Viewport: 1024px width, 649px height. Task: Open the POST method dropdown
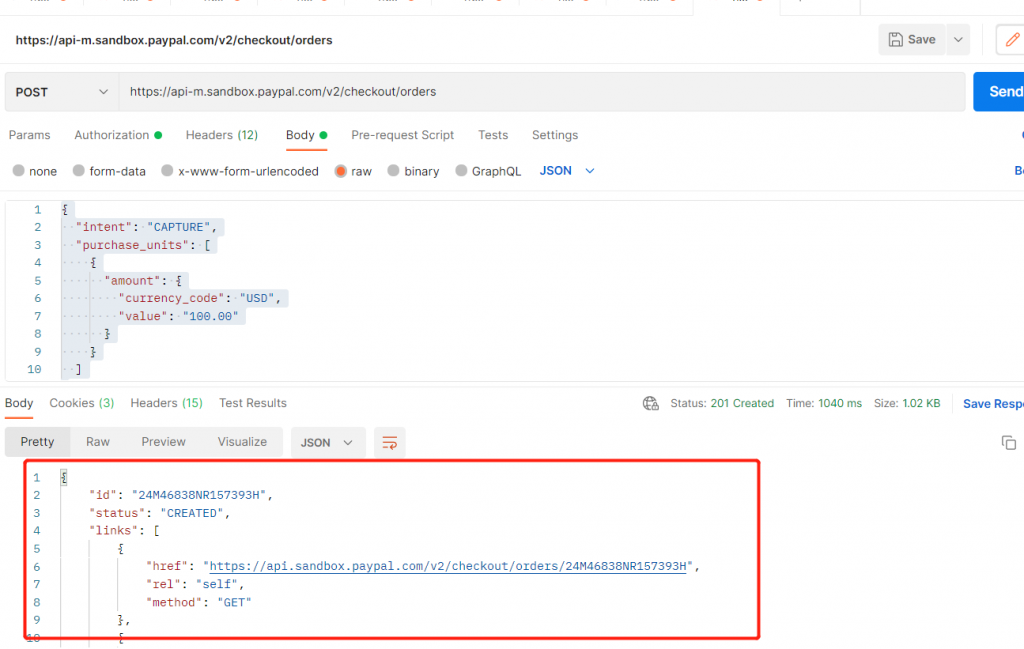coord(62,92)
